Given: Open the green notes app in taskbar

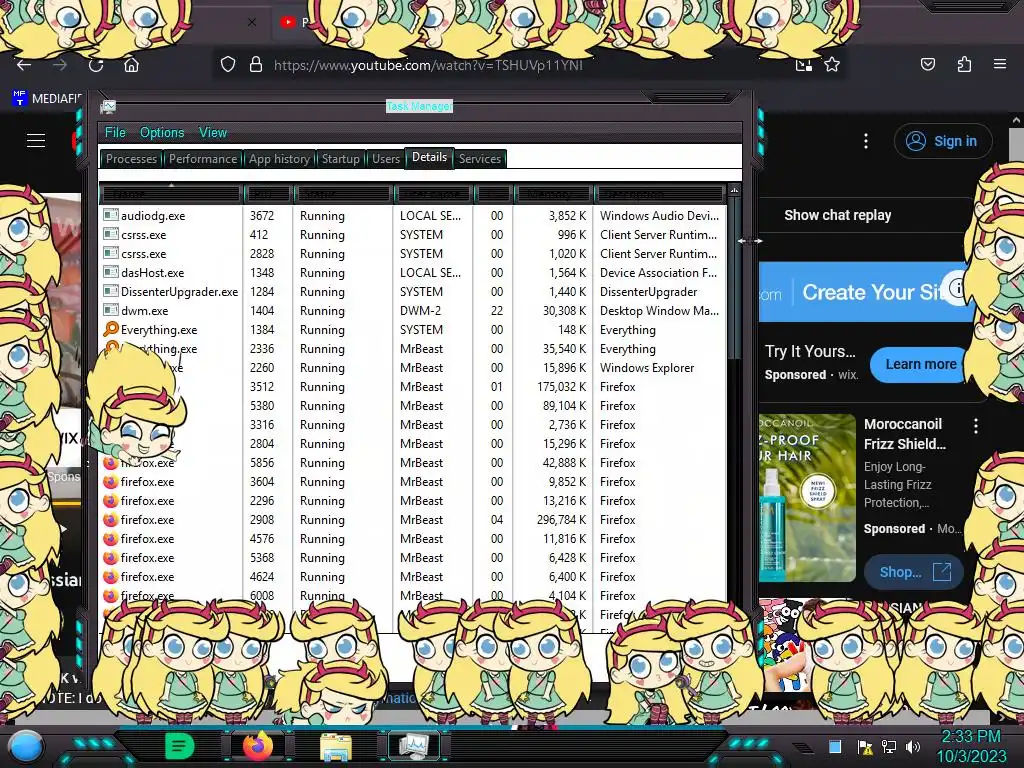Looking at the screenshot, I should tap(180, 746).
